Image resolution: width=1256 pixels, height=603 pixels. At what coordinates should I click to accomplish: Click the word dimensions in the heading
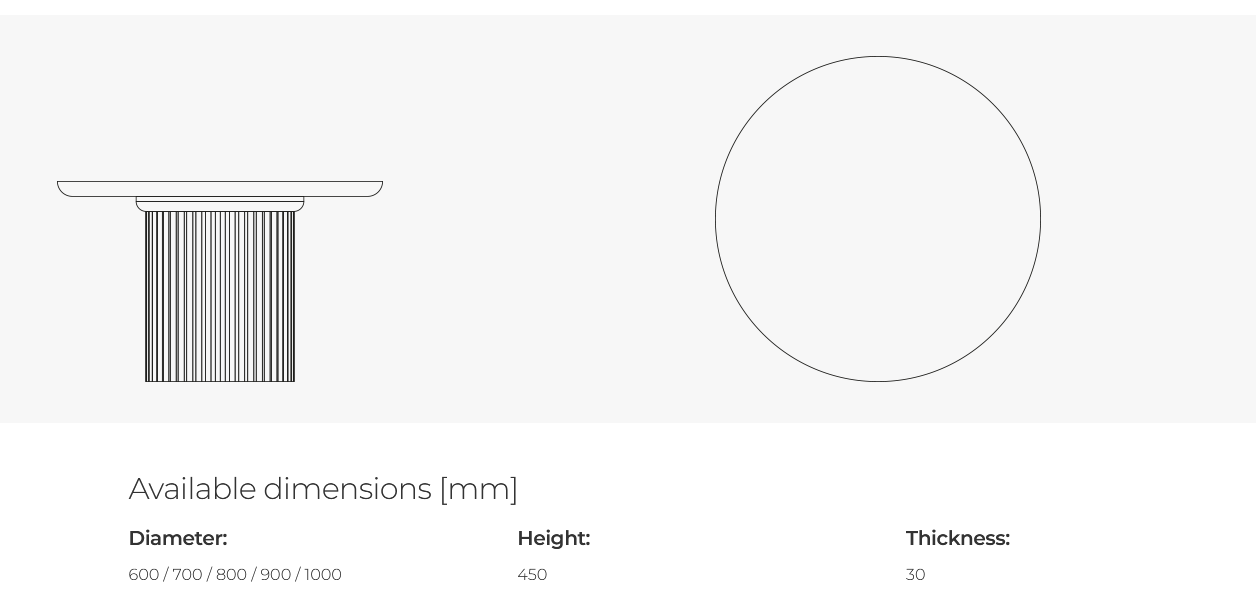pyautogui.click(x=348, y=489)
